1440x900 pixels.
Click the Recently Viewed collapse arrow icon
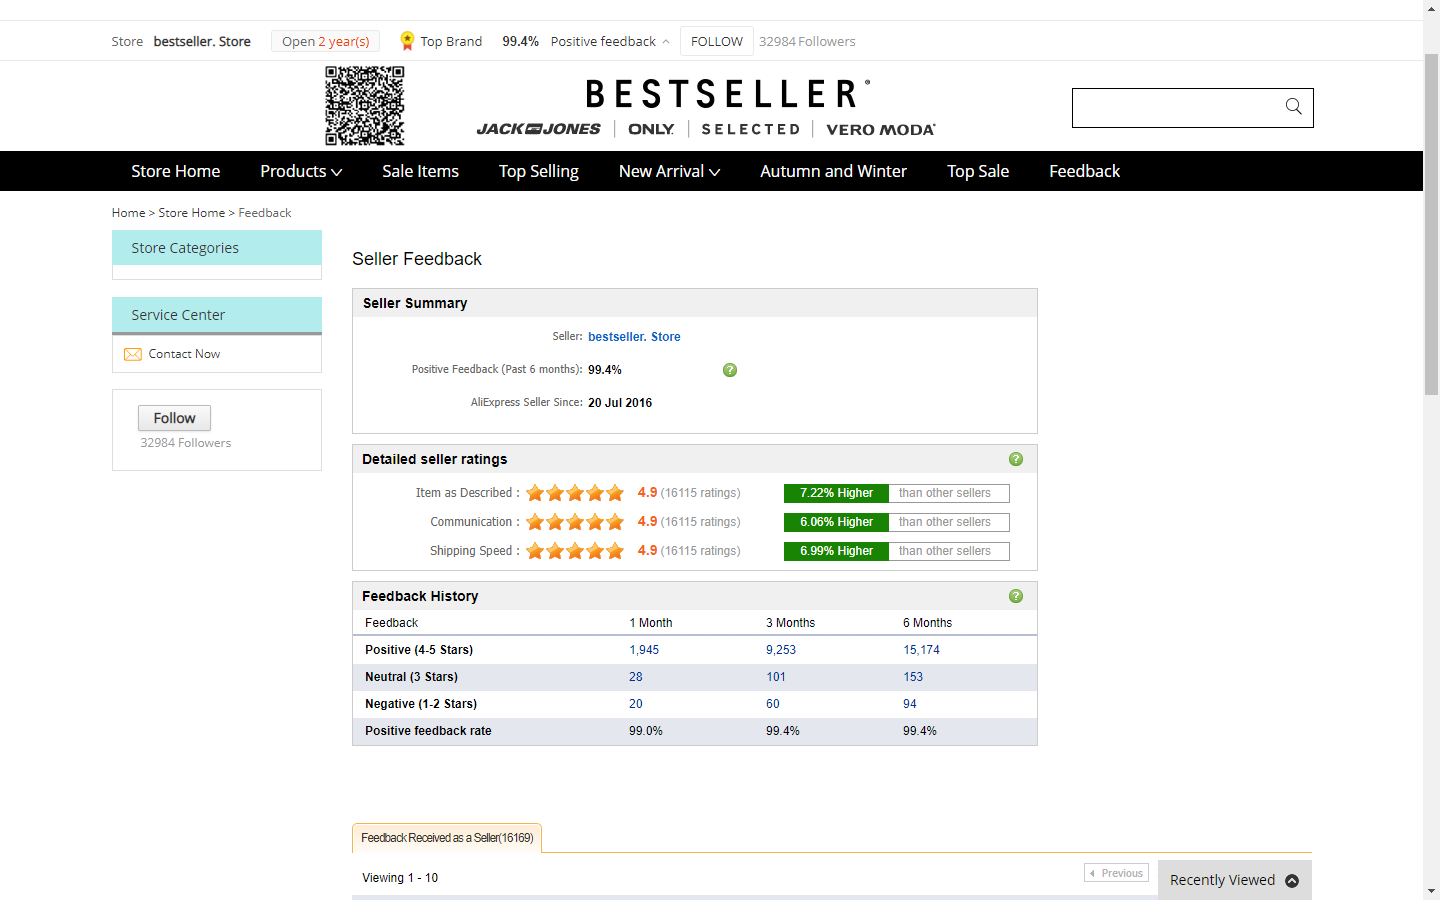coord(1292,881)
